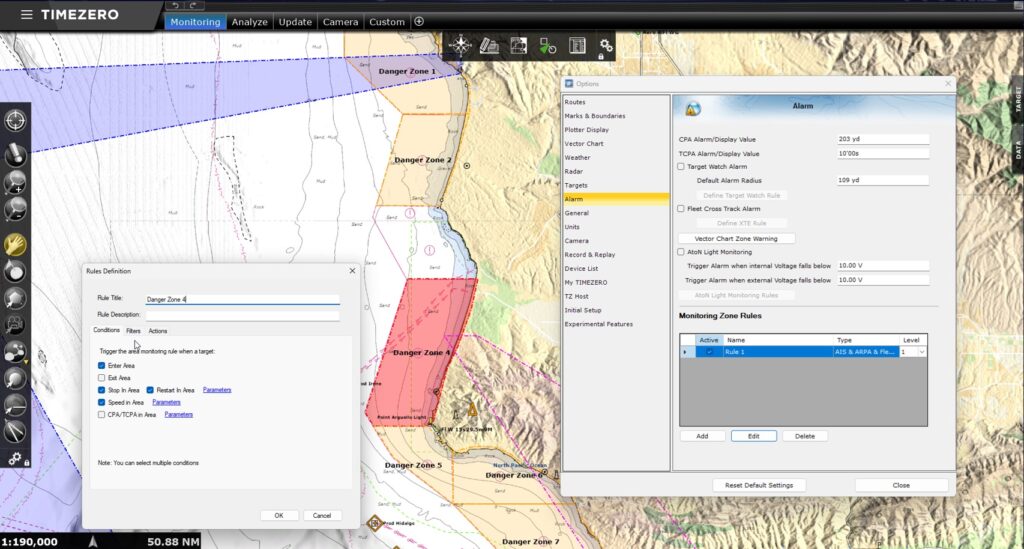
Task: Select the yellow hand pan tool
Action: coord(15,244)
